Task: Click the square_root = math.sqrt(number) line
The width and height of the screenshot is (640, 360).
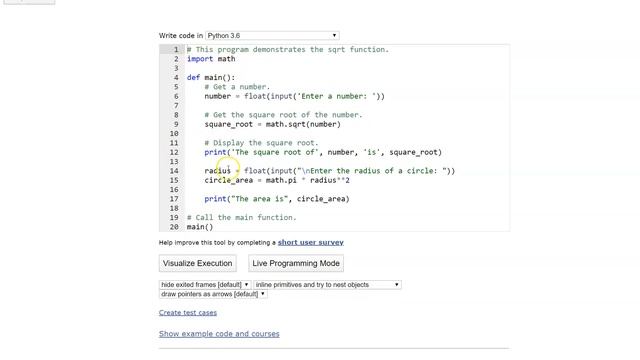Action: pos(273,124)
